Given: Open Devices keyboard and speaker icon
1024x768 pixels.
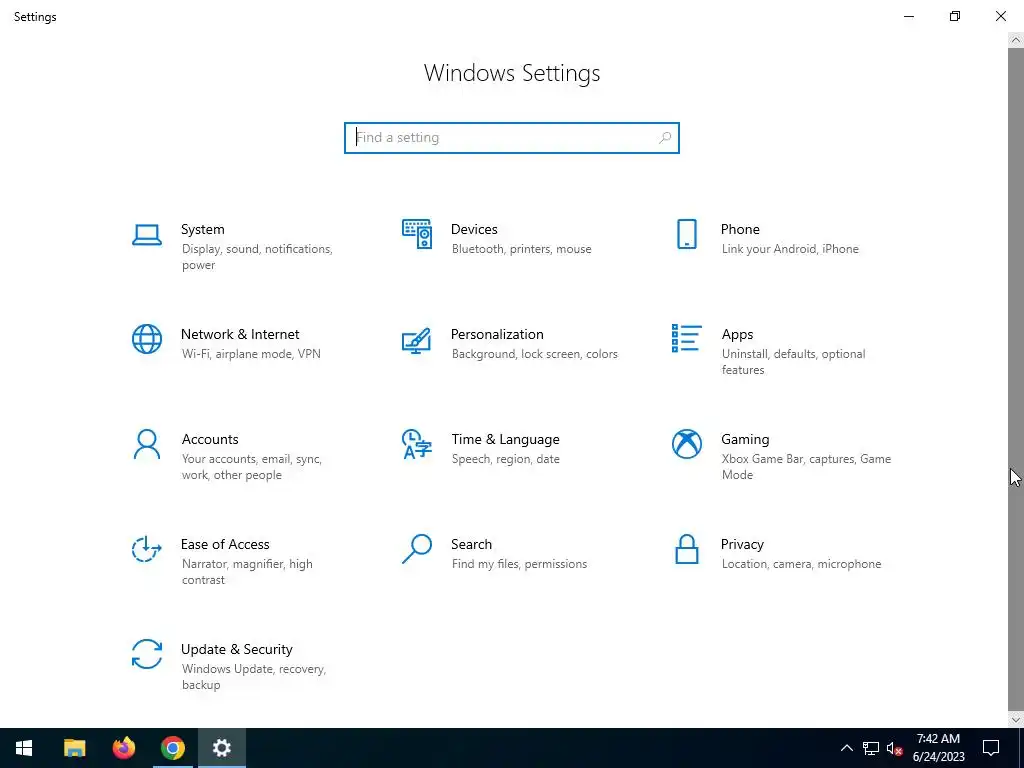Looking at the screenshot, I should click(417, 234).
